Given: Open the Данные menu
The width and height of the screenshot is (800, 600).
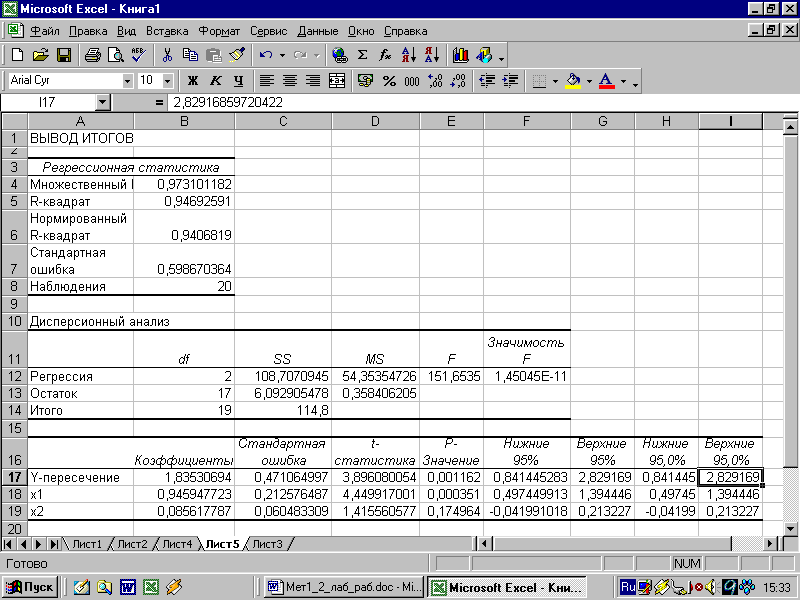Looking at the screenshot, I should coord(318,31).
